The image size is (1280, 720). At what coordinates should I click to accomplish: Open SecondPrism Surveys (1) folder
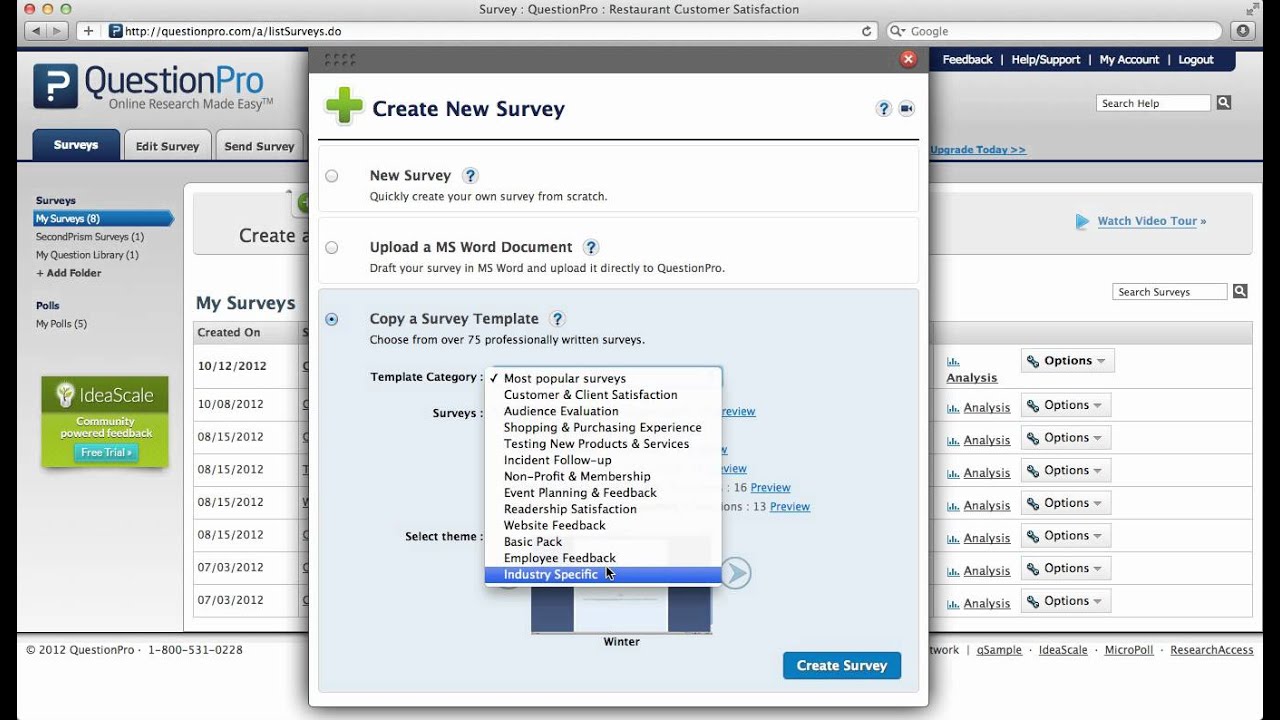click(x=90, y=237)
